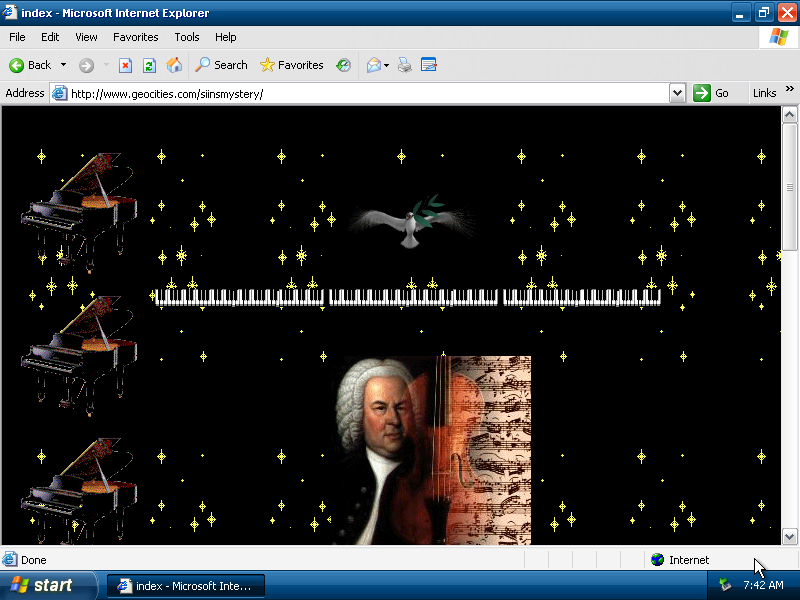Open the File menu

(x=17, y=37)
